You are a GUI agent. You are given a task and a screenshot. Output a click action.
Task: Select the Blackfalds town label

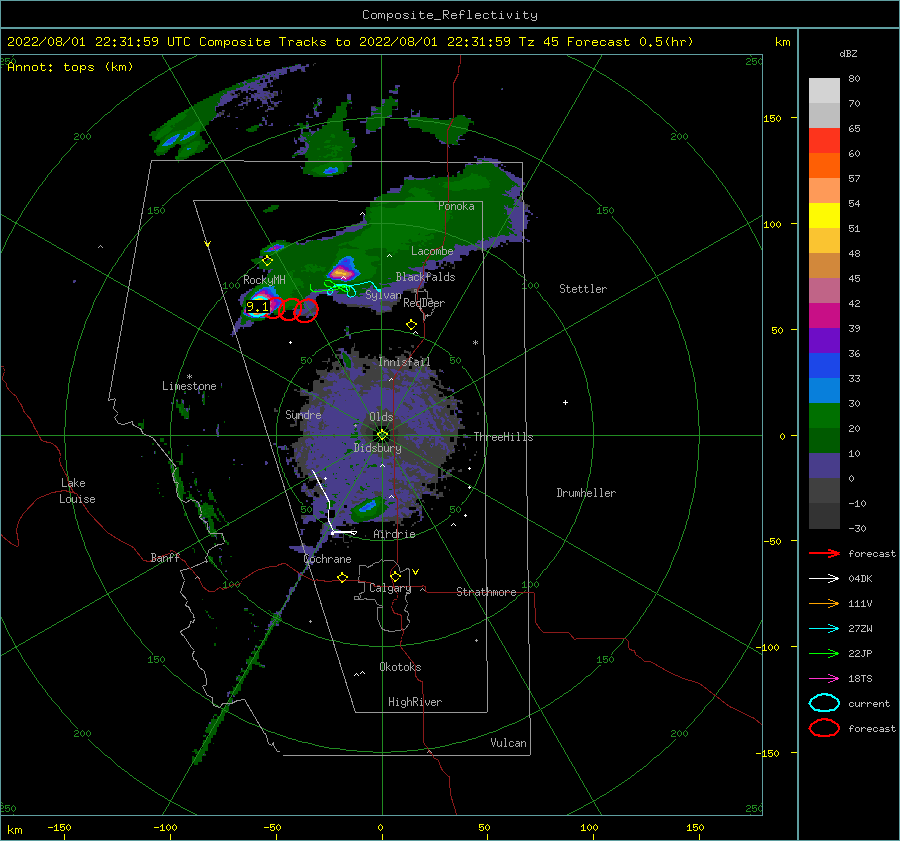(425, 277)
